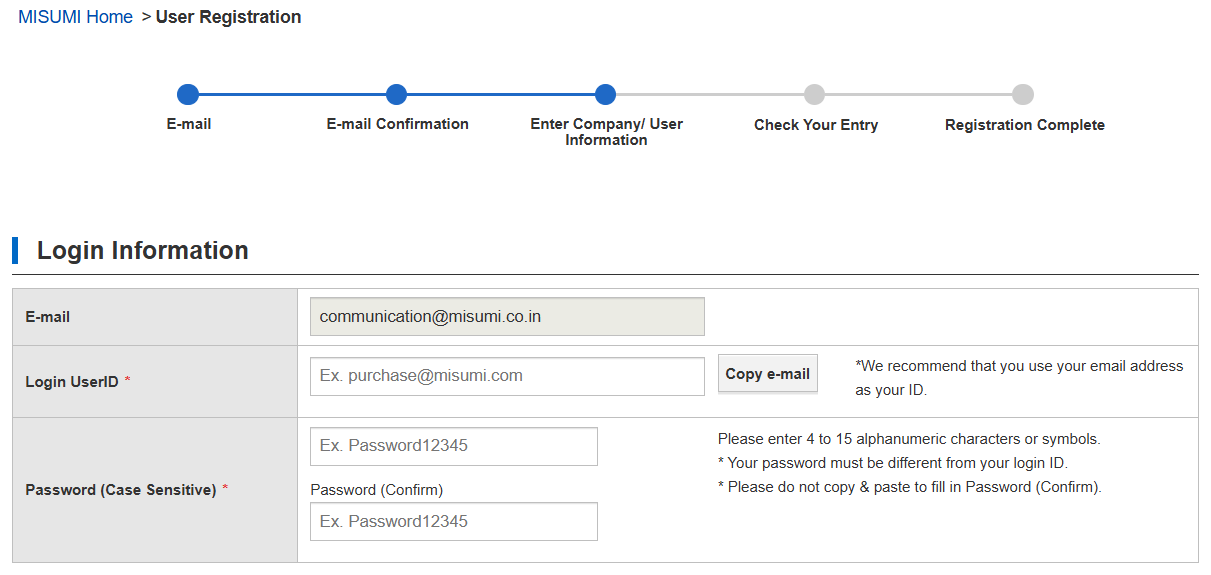Click the "Check Your Entry" step label
The height and width of the screenshot is (575, 1211).
click(816, 125)
